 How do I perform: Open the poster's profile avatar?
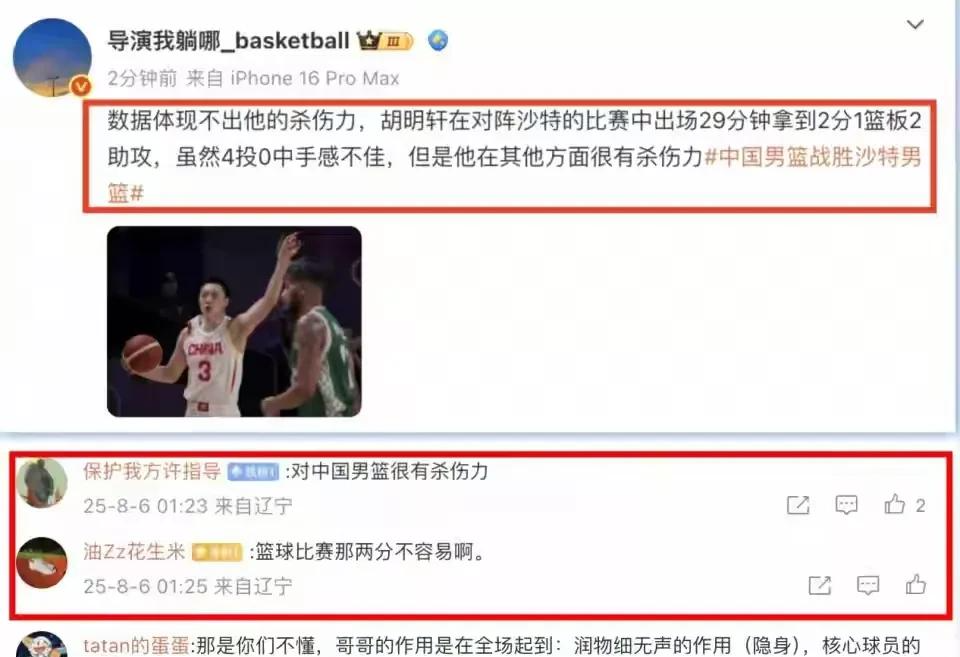[52, 58]
